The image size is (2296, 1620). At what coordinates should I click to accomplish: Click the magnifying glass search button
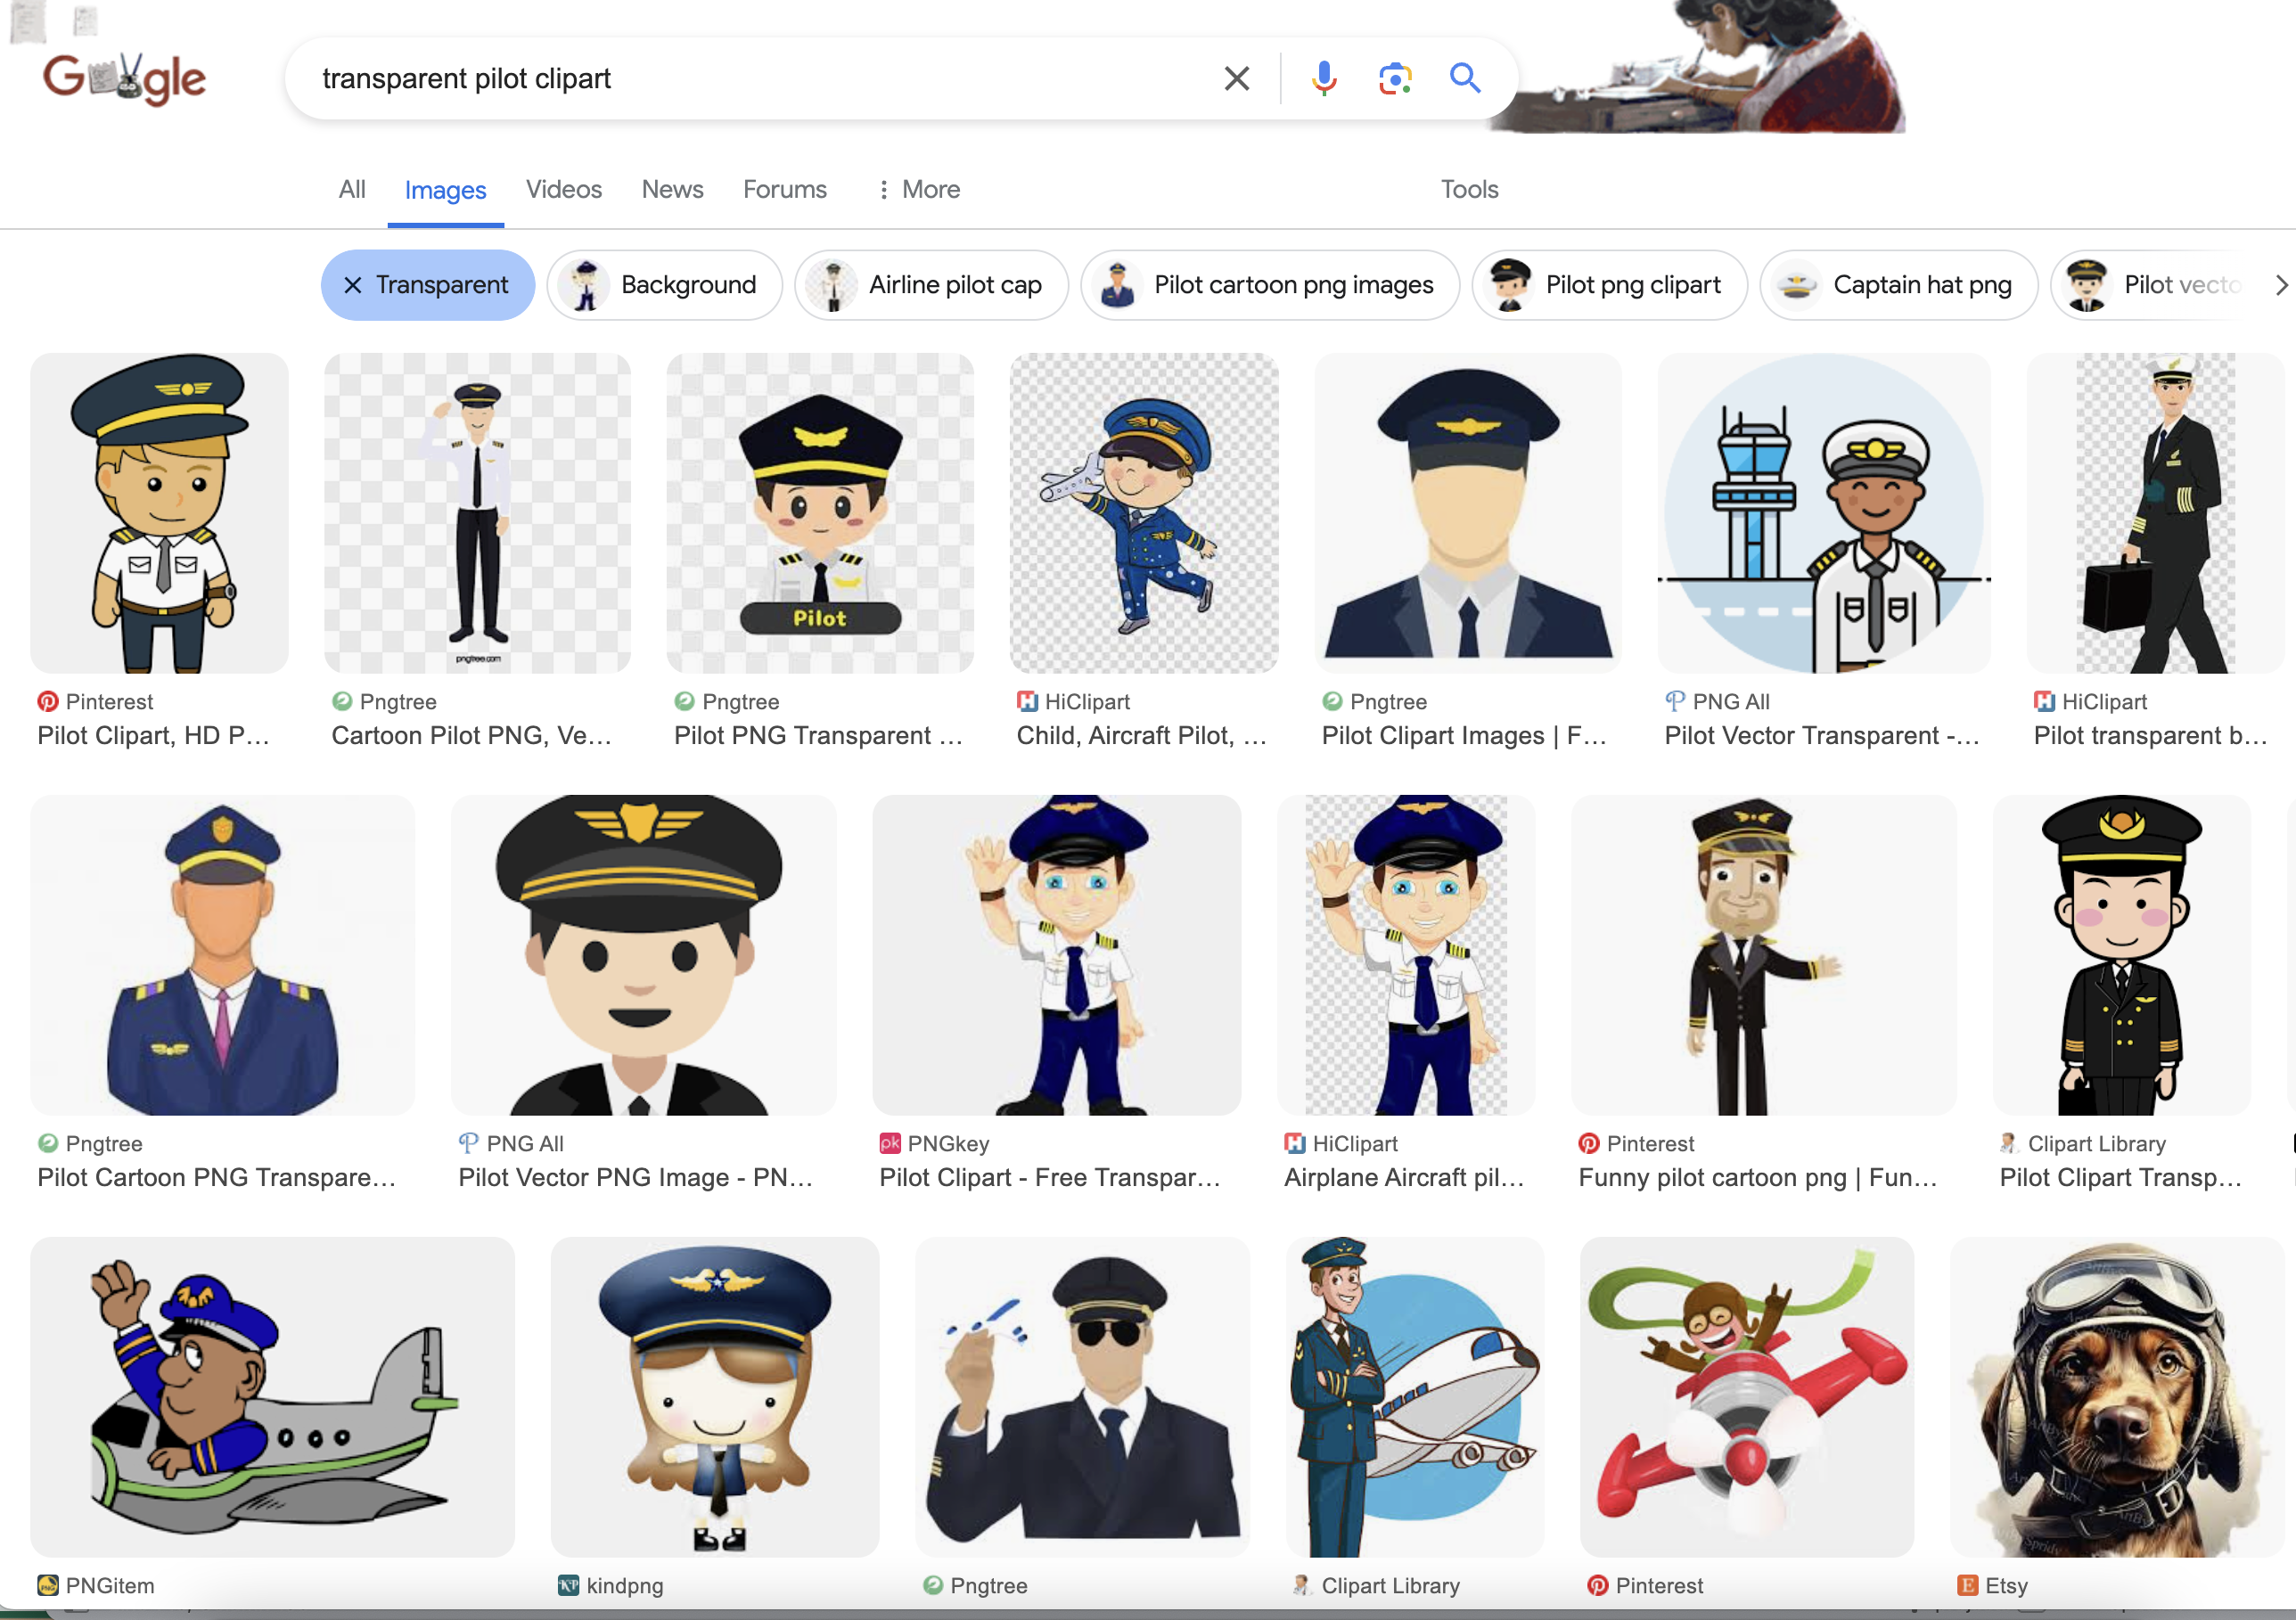click(x=1464, y=78)
